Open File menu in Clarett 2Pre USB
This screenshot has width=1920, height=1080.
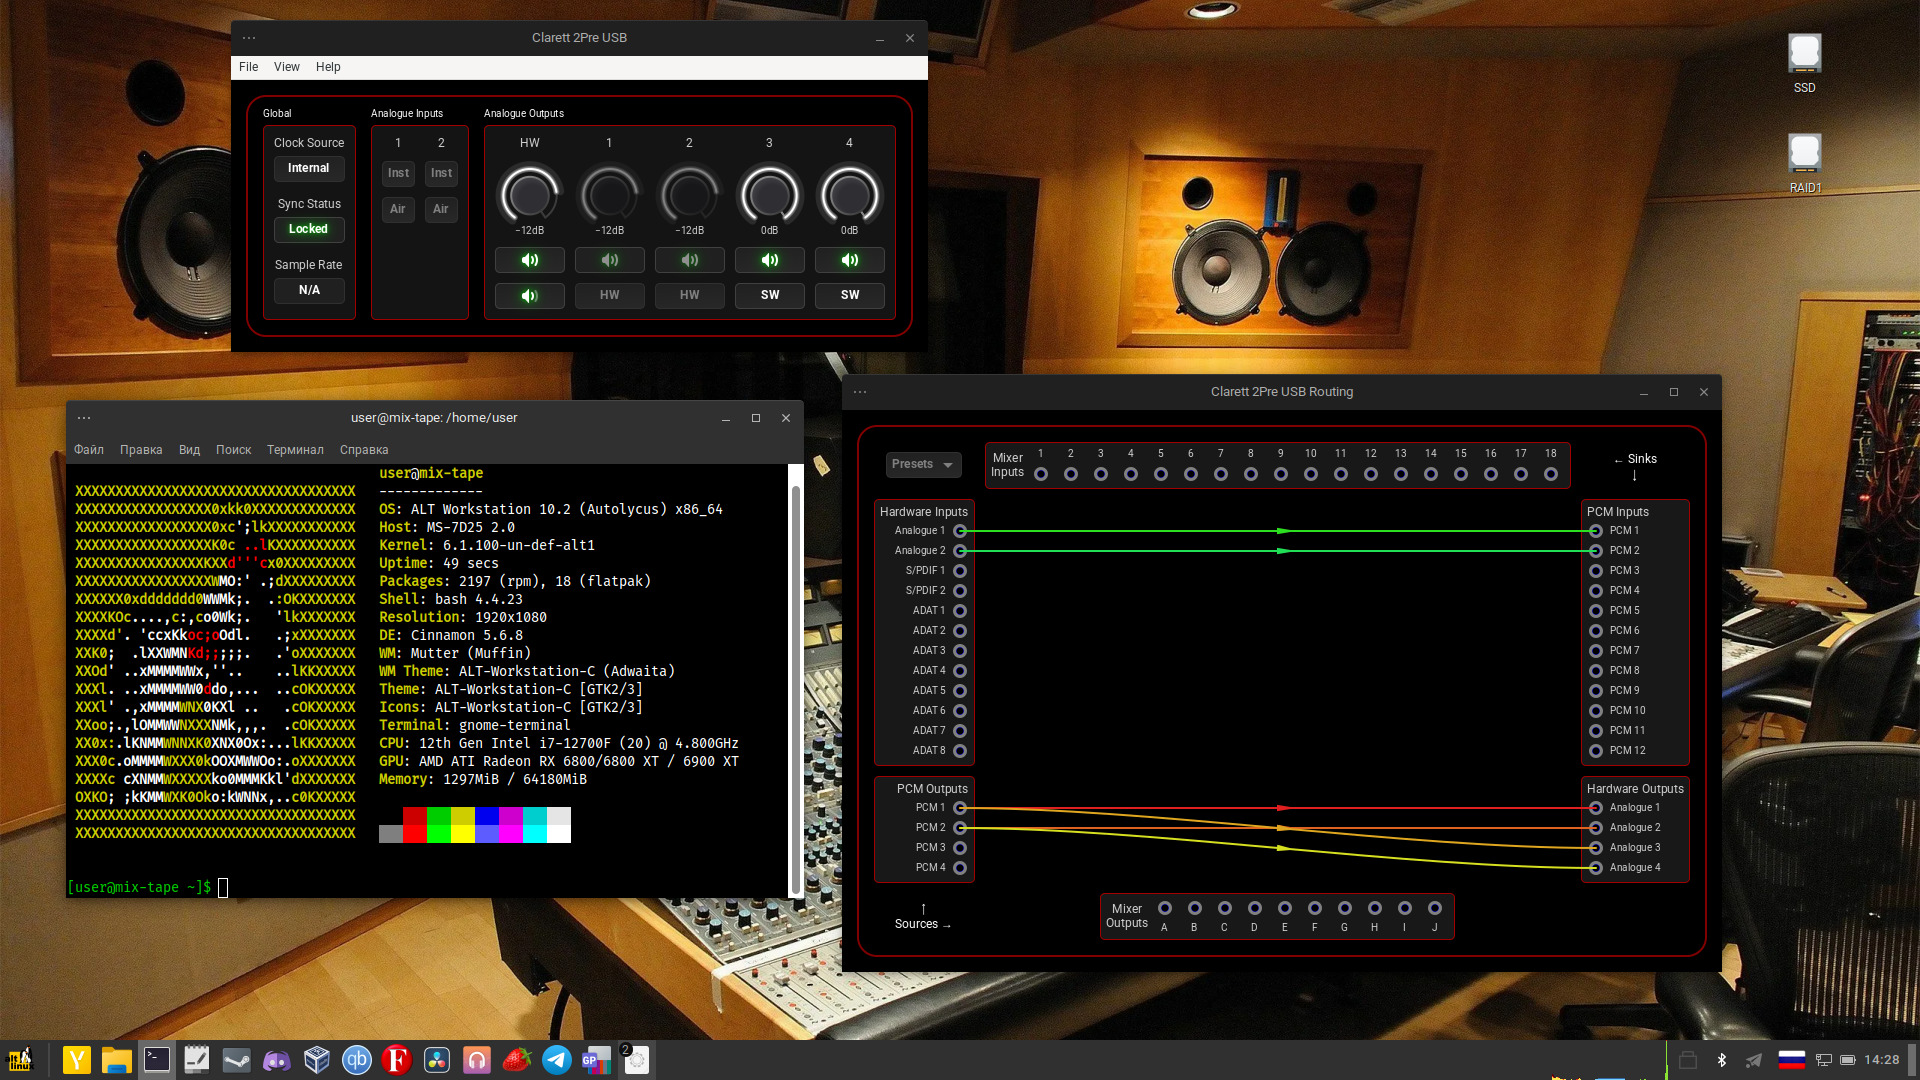(x=248, y=67)
